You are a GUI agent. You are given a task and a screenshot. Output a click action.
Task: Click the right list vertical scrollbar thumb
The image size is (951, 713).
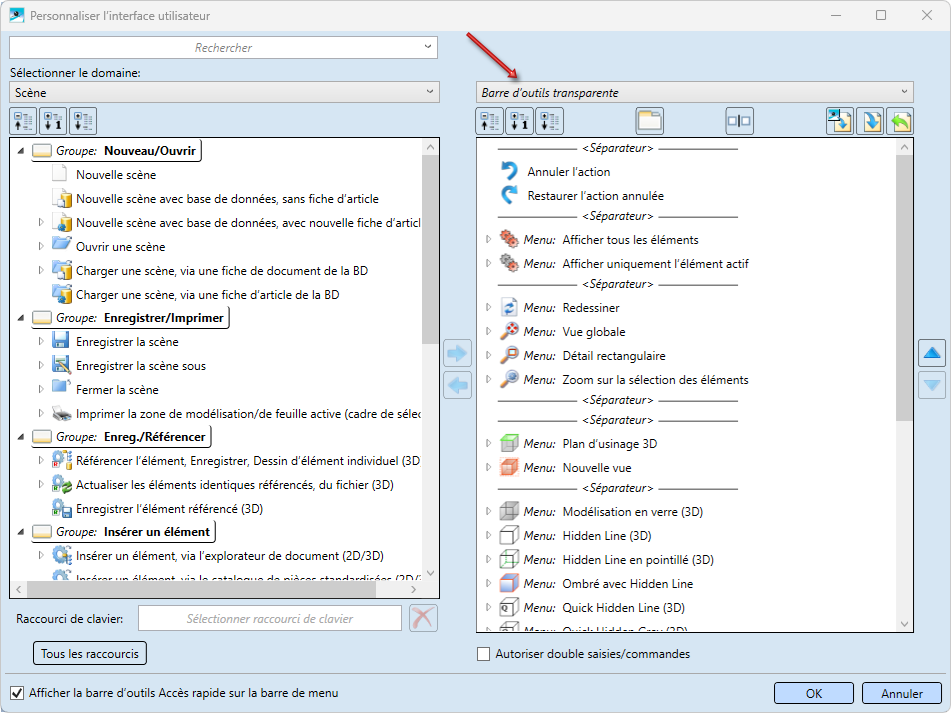point(904,287)
